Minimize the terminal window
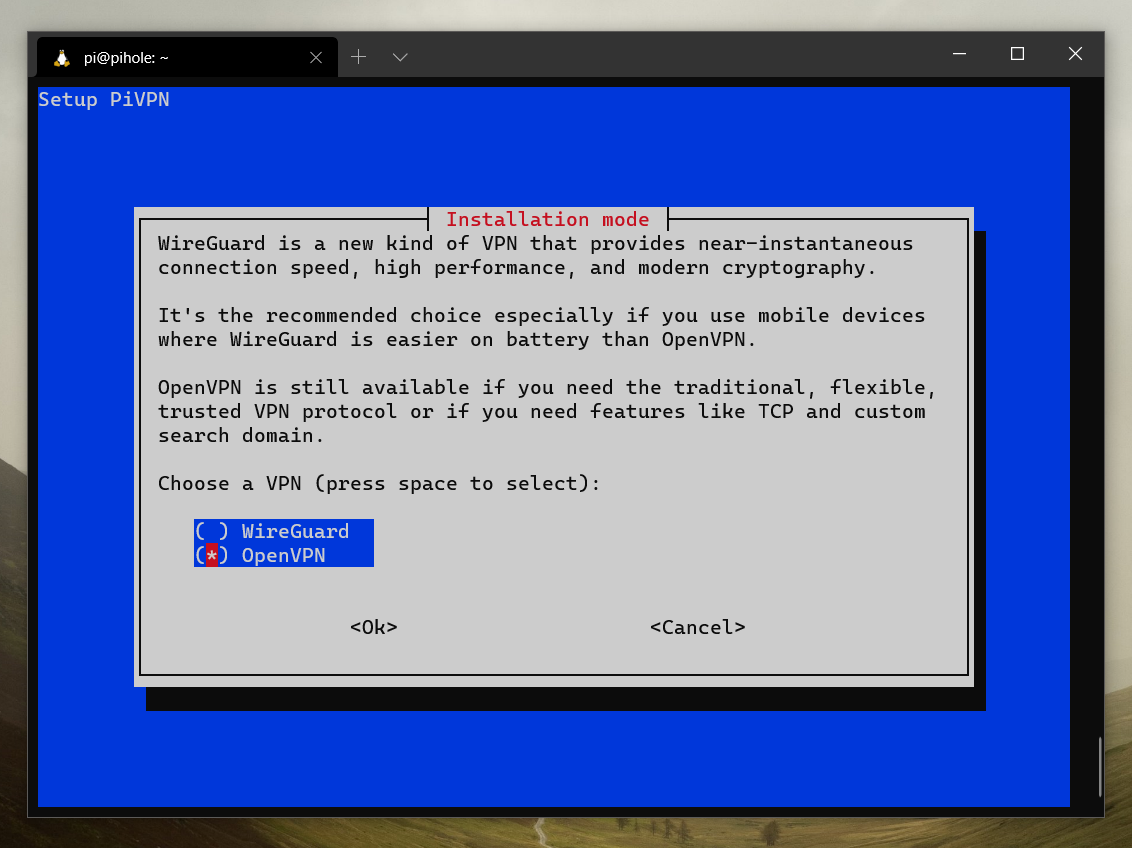The height and width of the screenshot is (848, 1132). click(959, 54)
